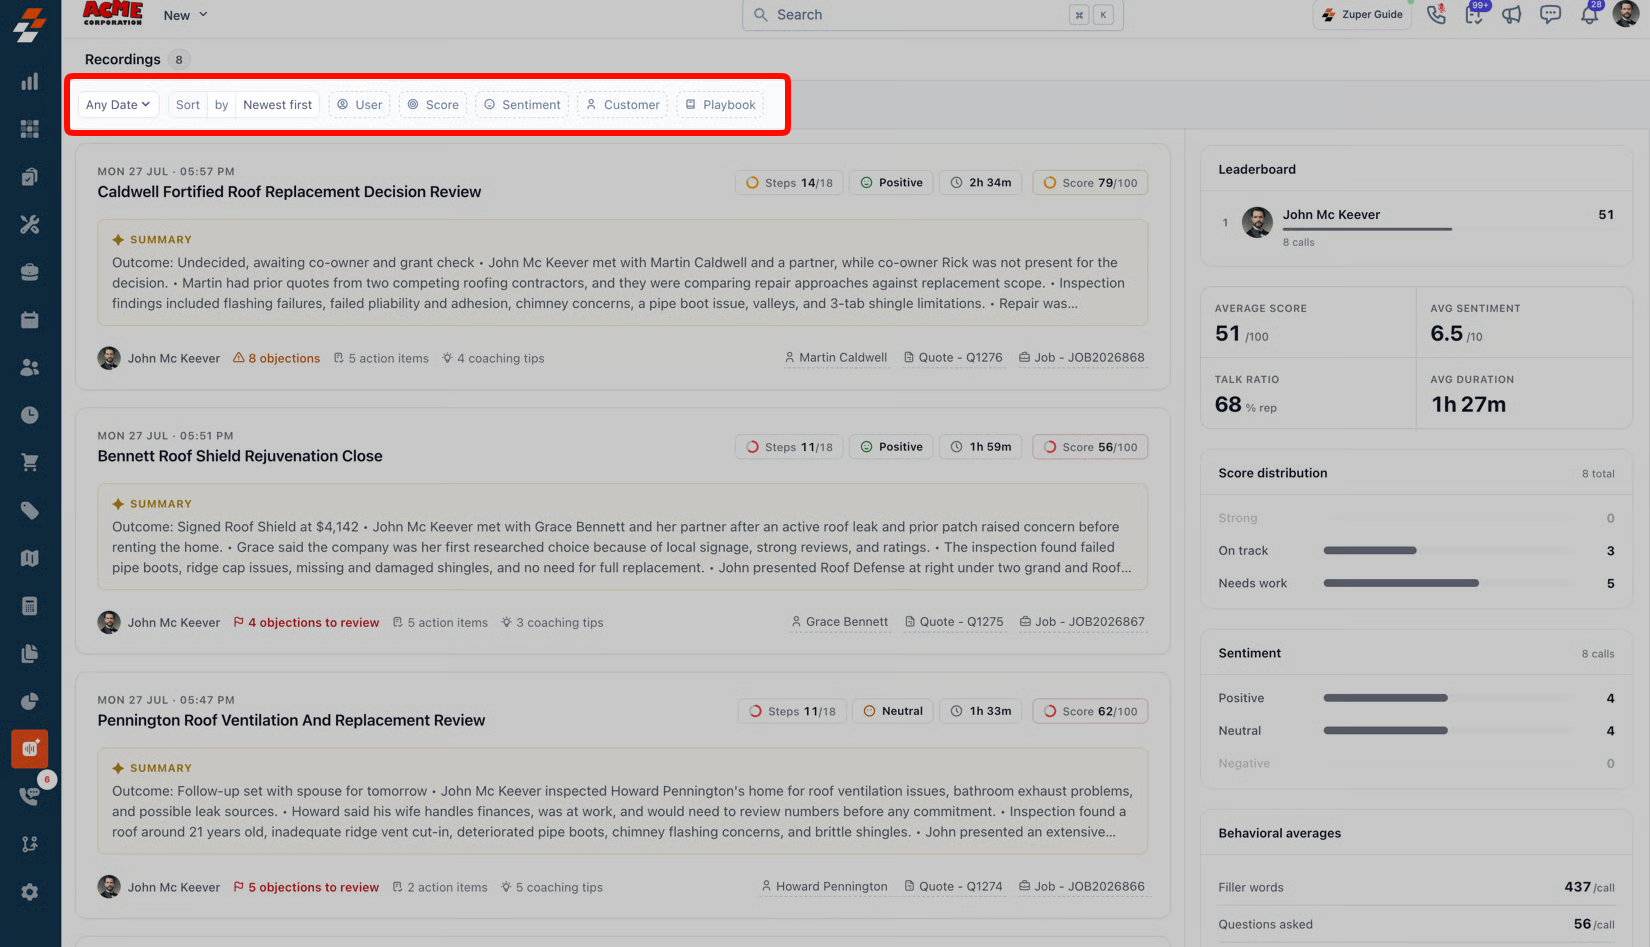Open the Score filter chip

tap(433, 105)
